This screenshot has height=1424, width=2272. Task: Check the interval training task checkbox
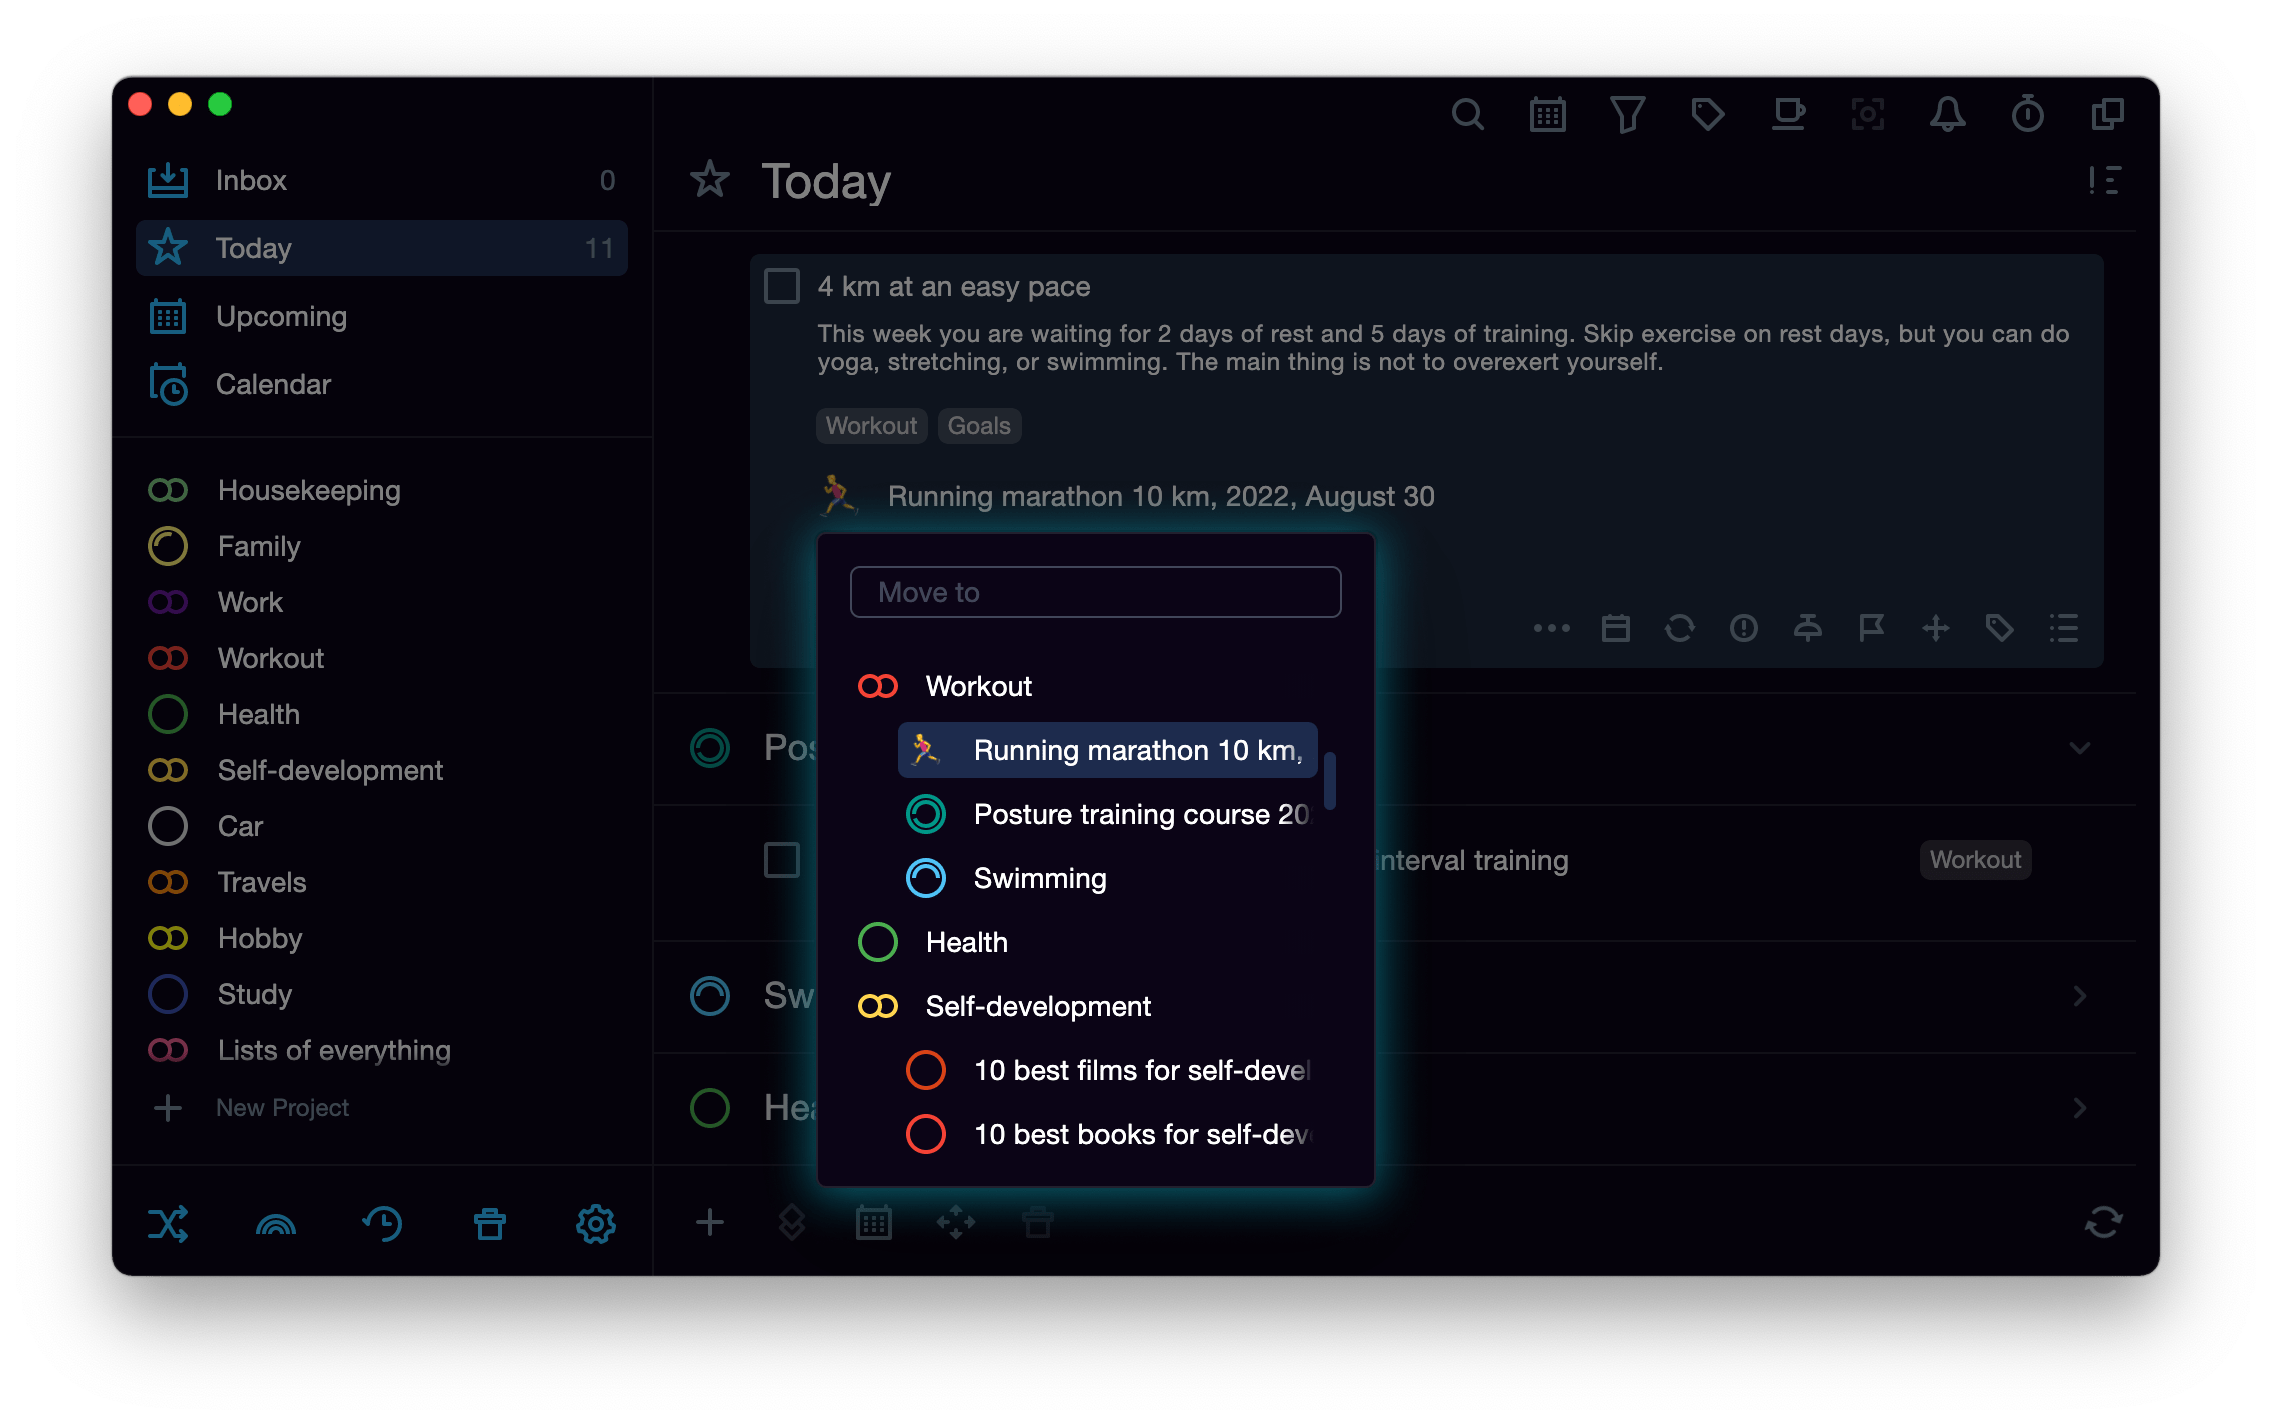pos(782,860)
